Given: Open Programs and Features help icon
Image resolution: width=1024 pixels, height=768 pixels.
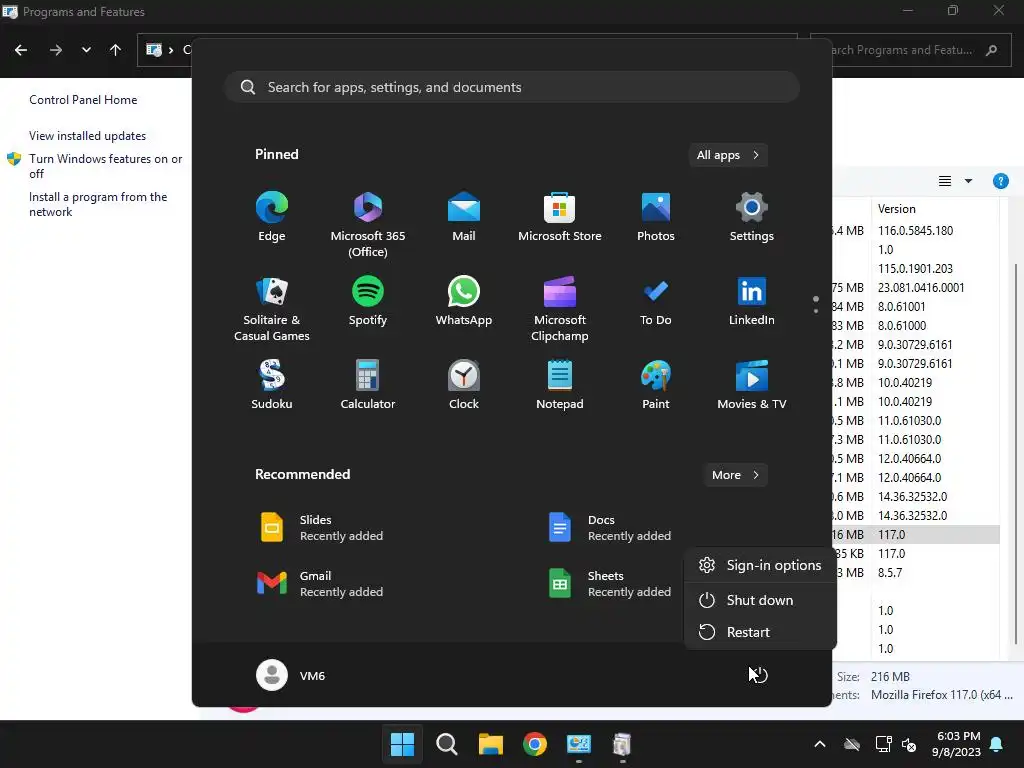Looking at the screenshot, I should coord(1000,181).
